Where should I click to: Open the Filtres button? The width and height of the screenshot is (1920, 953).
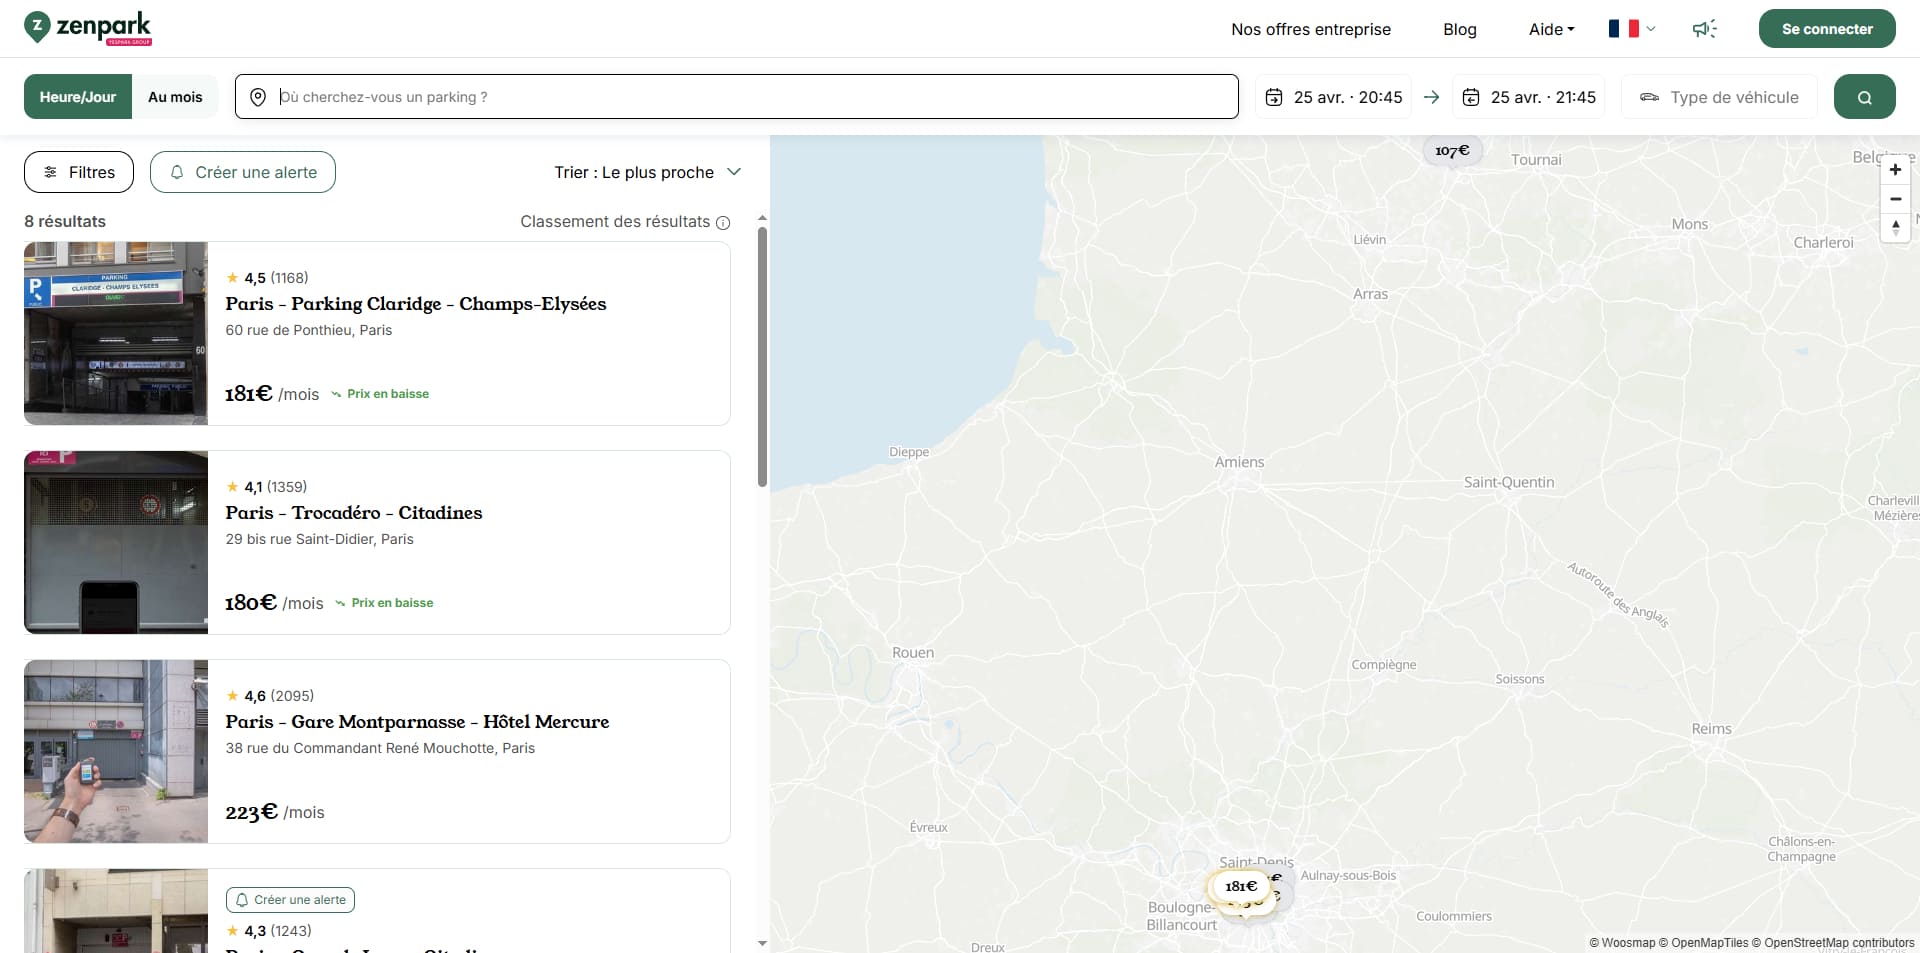tap(79, 172)
